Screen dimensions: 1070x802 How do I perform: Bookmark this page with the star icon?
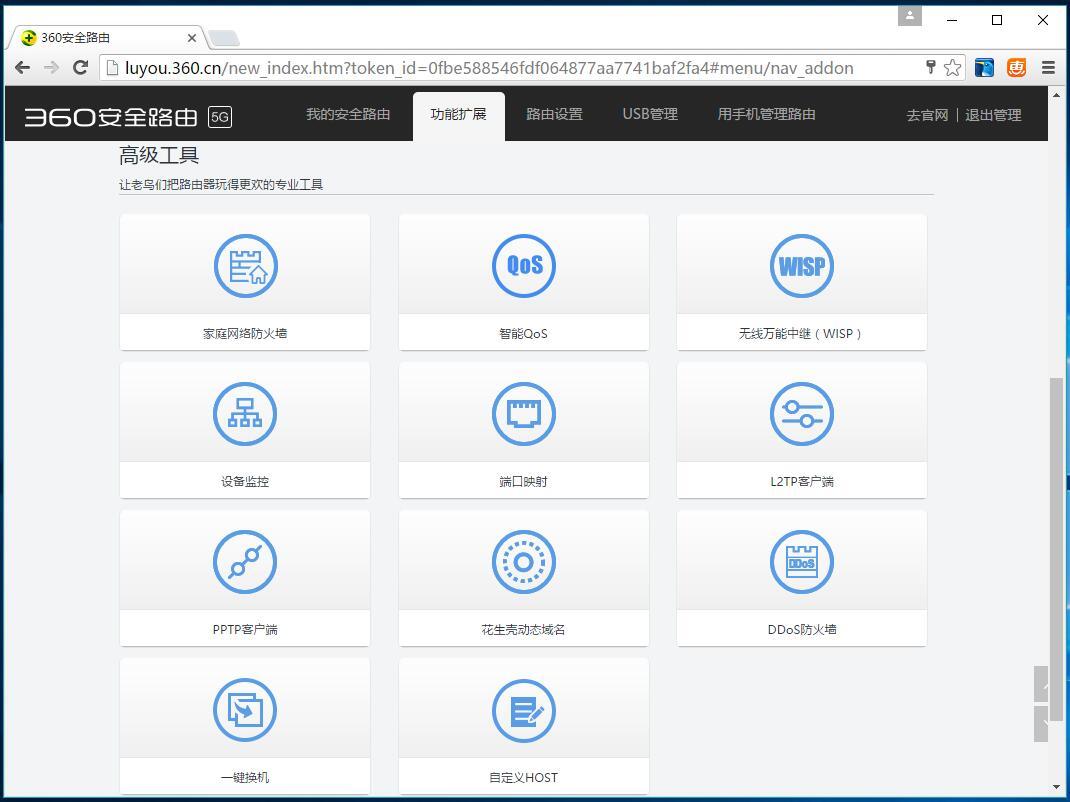[x=953, y=68]
